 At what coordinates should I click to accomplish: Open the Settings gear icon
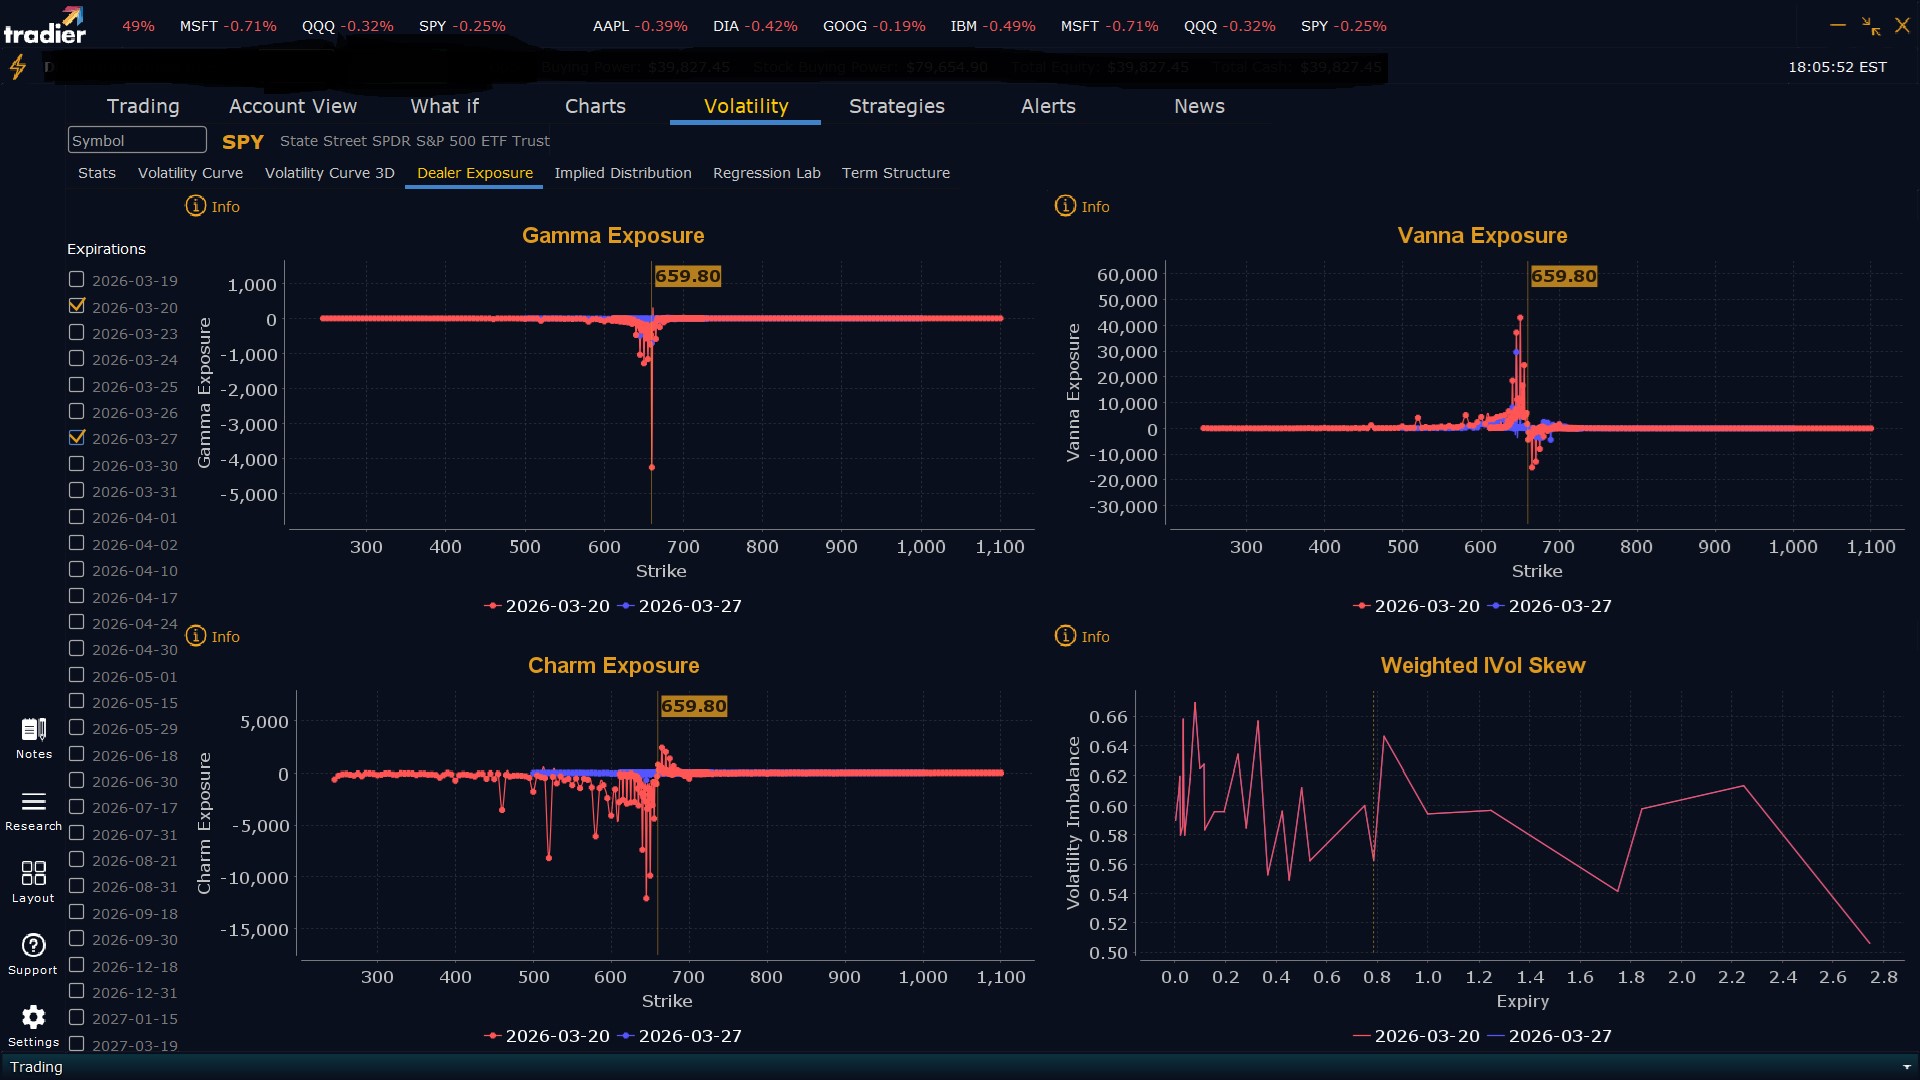click(33, 1018)
